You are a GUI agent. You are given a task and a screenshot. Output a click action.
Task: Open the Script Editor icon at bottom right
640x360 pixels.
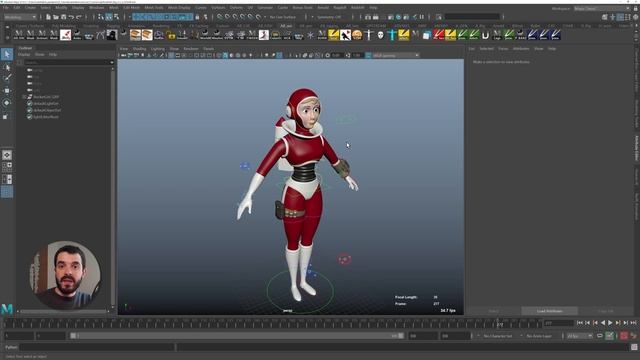[634, 347]
